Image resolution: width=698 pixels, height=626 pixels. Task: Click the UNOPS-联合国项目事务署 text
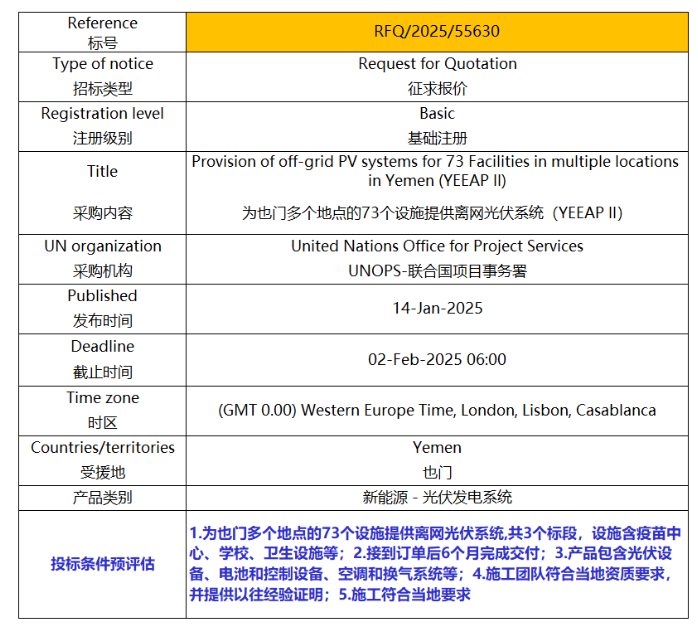click(437, 271)
